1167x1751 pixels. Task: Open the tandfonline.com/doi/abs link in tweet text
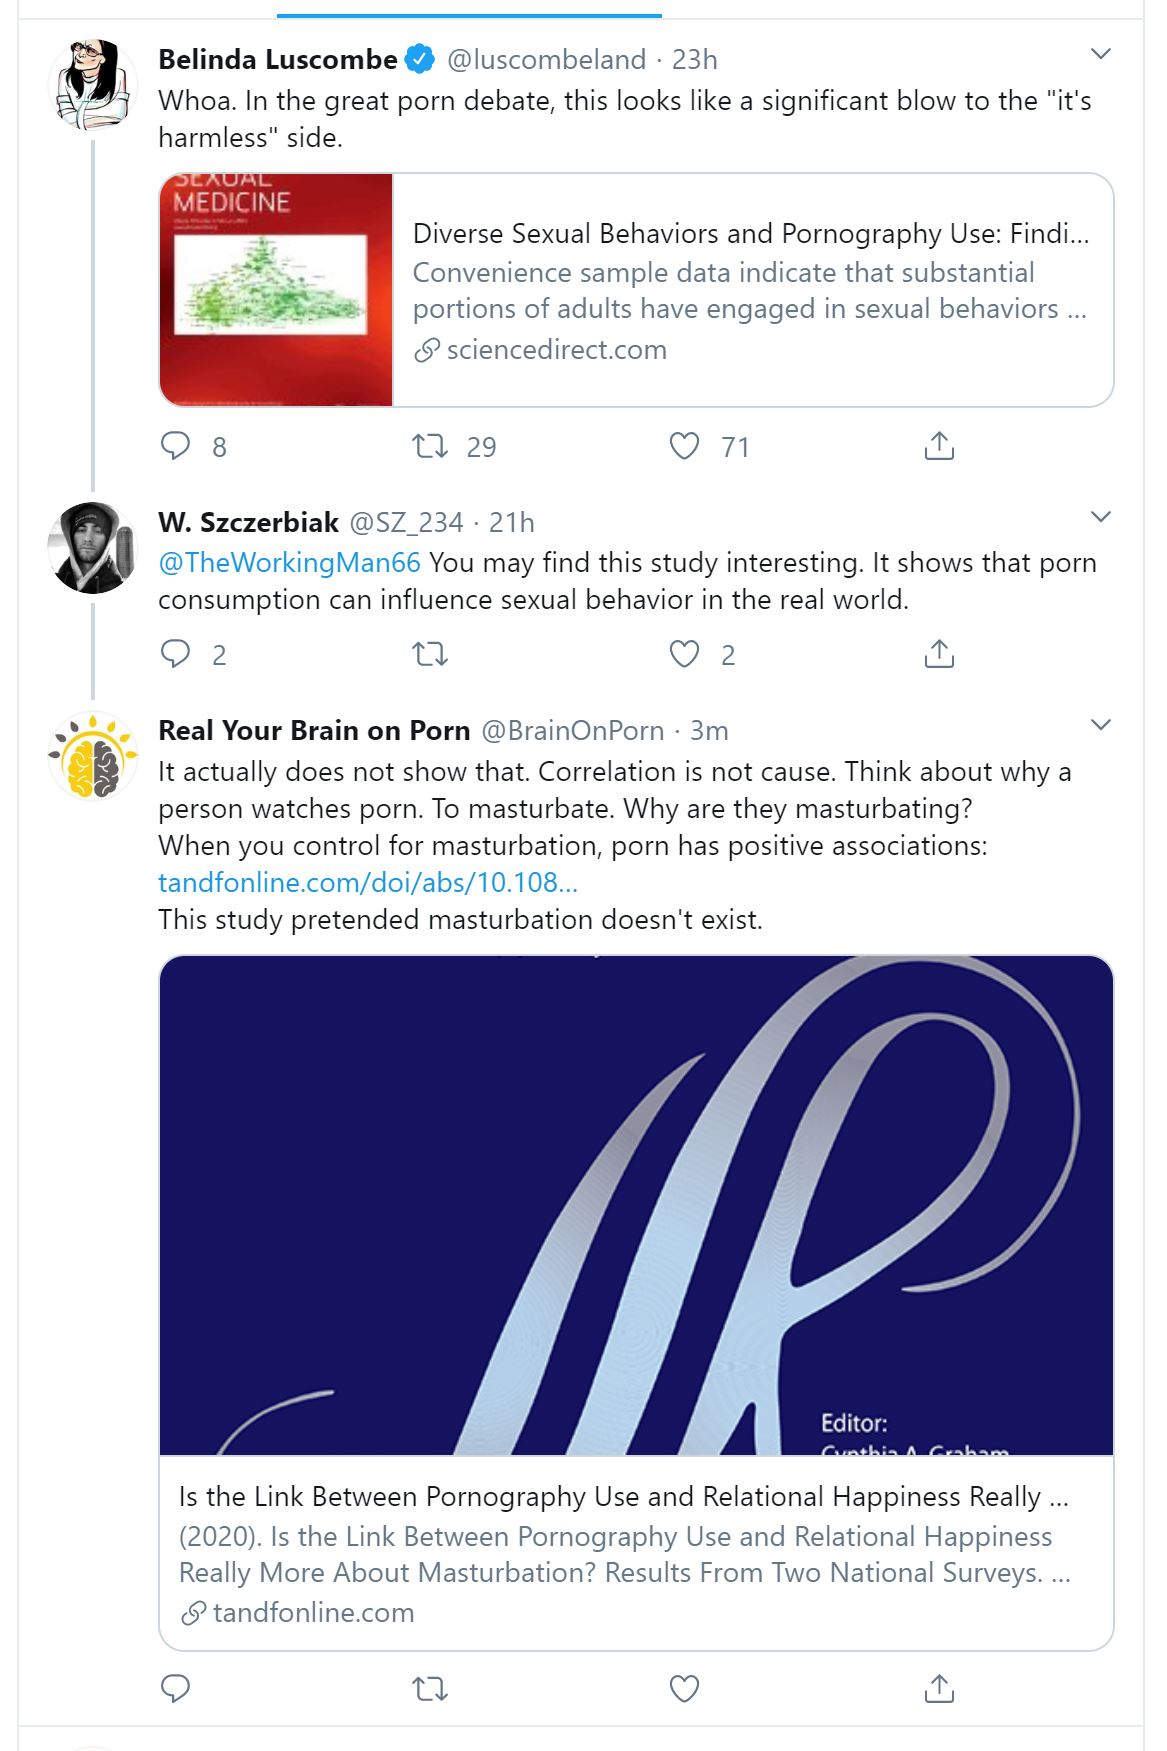pyautogui.click(x=368, y=883)
